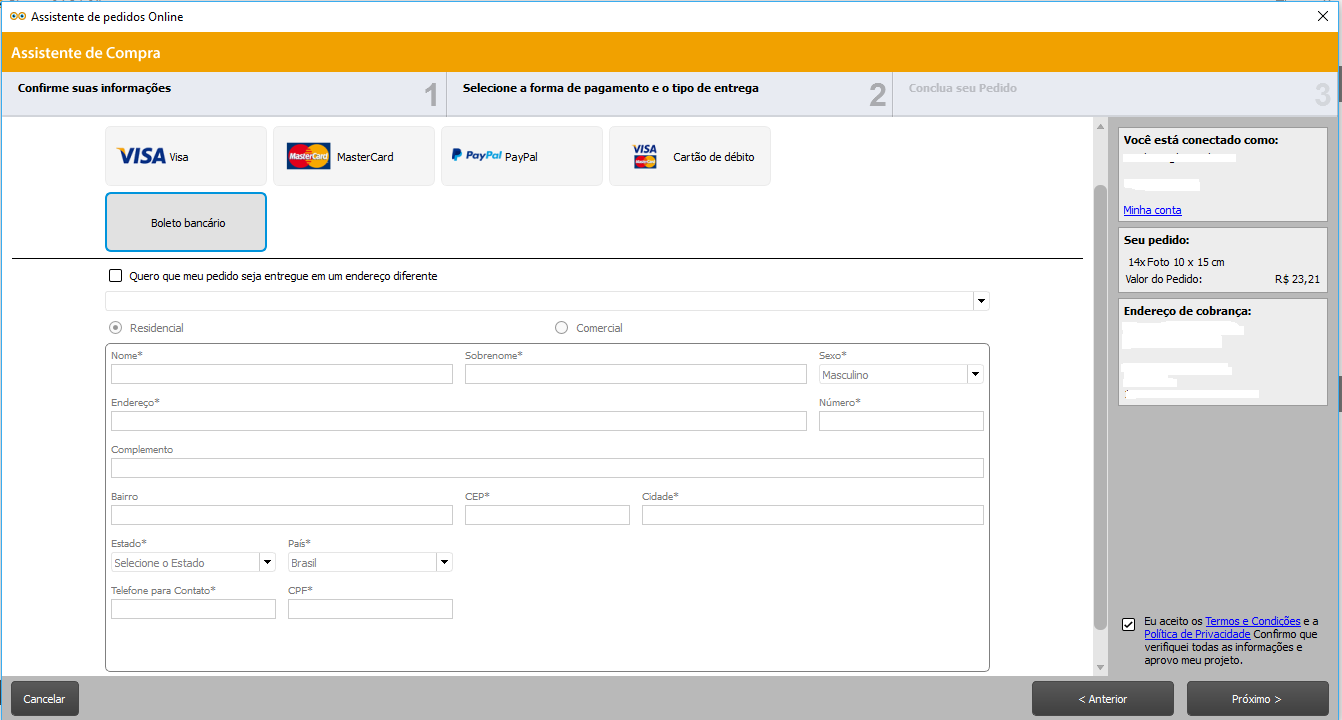The image size is (1342, 720).
Task: Click into the CEP input field
Action: click(547, 515)
